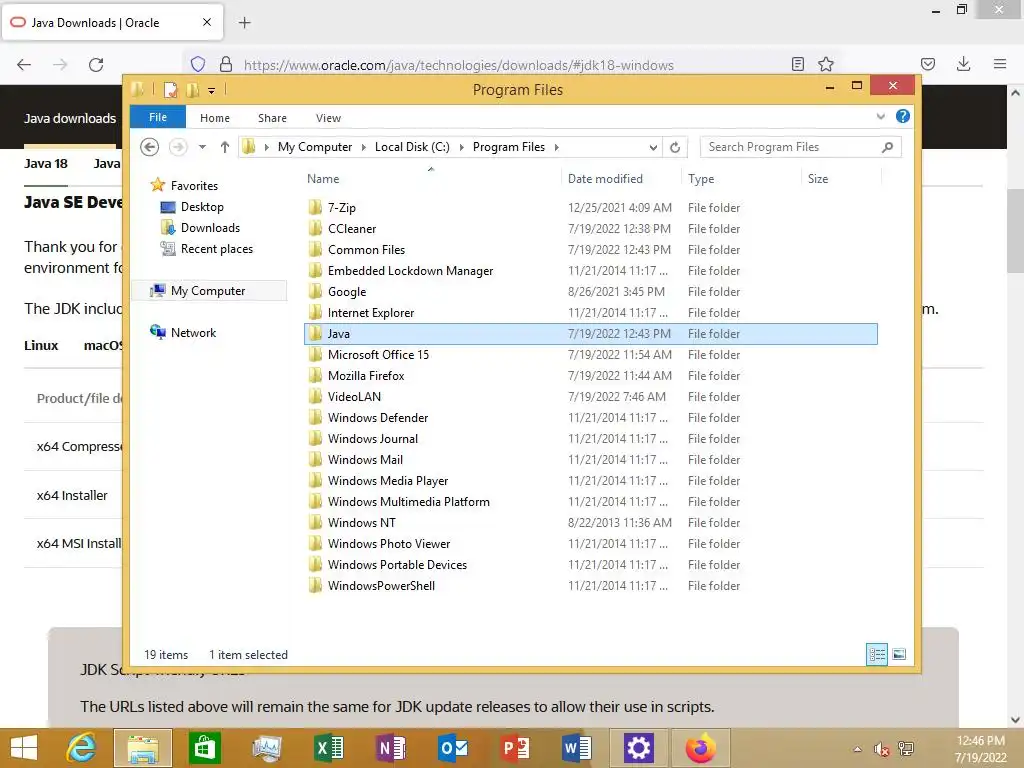Switch to large icons view layout
Screen dimensions: 1024x768
point(899,654)
